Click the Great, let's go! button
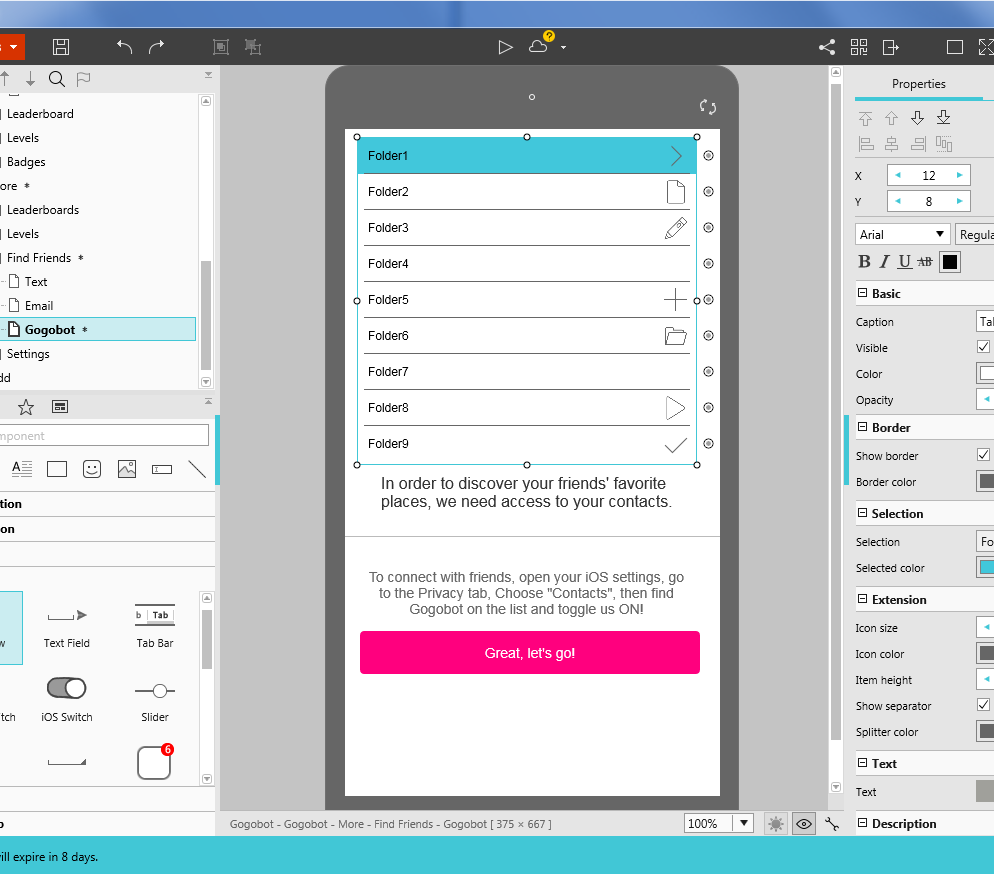 [530, 652]
